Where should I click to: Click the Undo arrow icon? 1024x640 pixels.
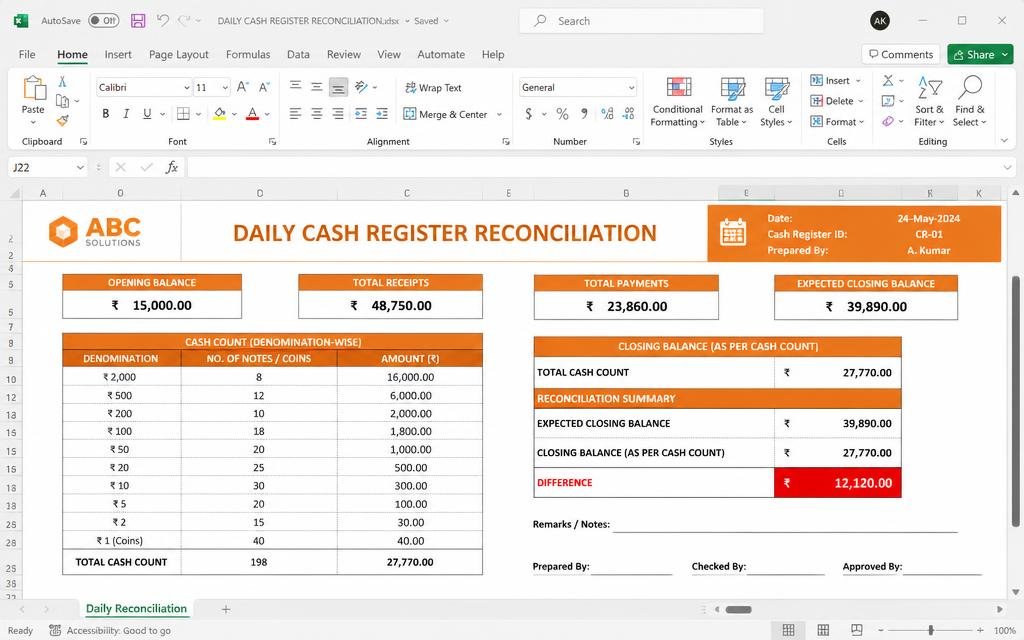coord(163,21)
